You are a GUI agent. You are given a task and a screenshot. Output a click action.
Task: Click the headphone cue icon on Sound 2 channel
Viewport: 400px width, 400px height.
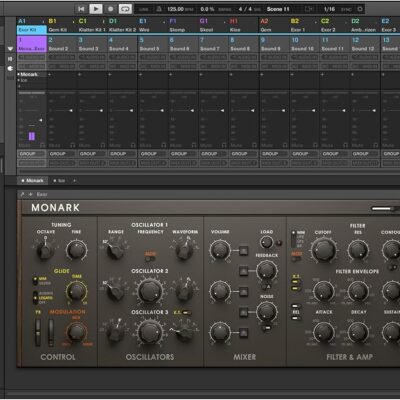tap(73, 145)
